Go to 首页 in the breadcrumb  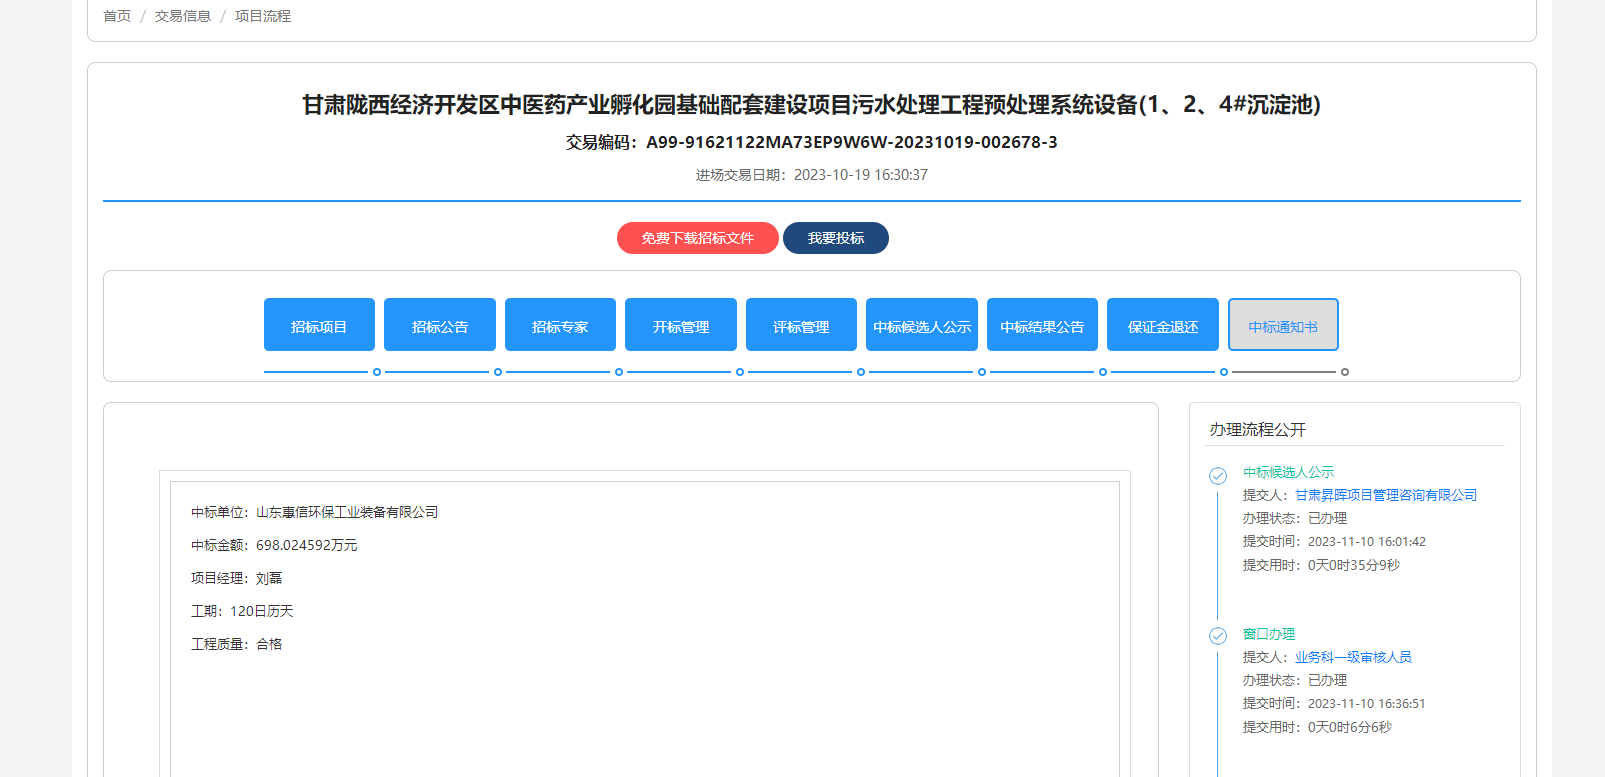[x=117, y=16]
